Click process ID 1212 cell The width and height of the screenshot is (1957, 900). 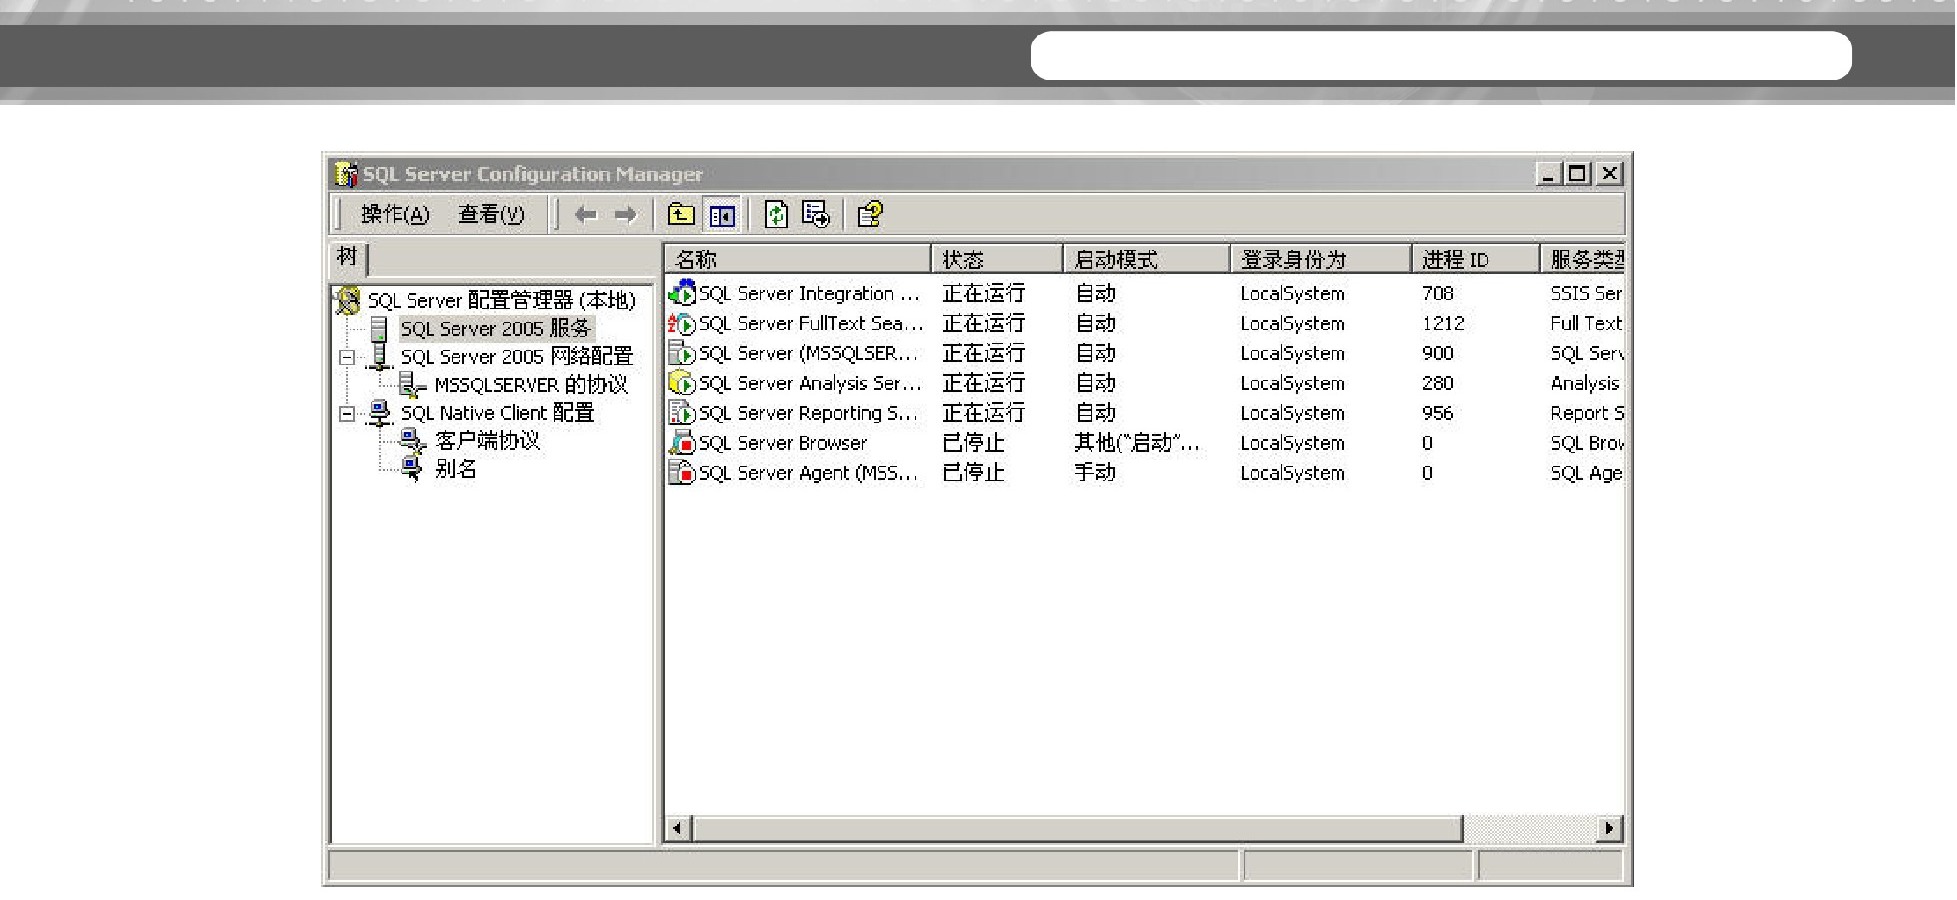(x=1443, y=323)
